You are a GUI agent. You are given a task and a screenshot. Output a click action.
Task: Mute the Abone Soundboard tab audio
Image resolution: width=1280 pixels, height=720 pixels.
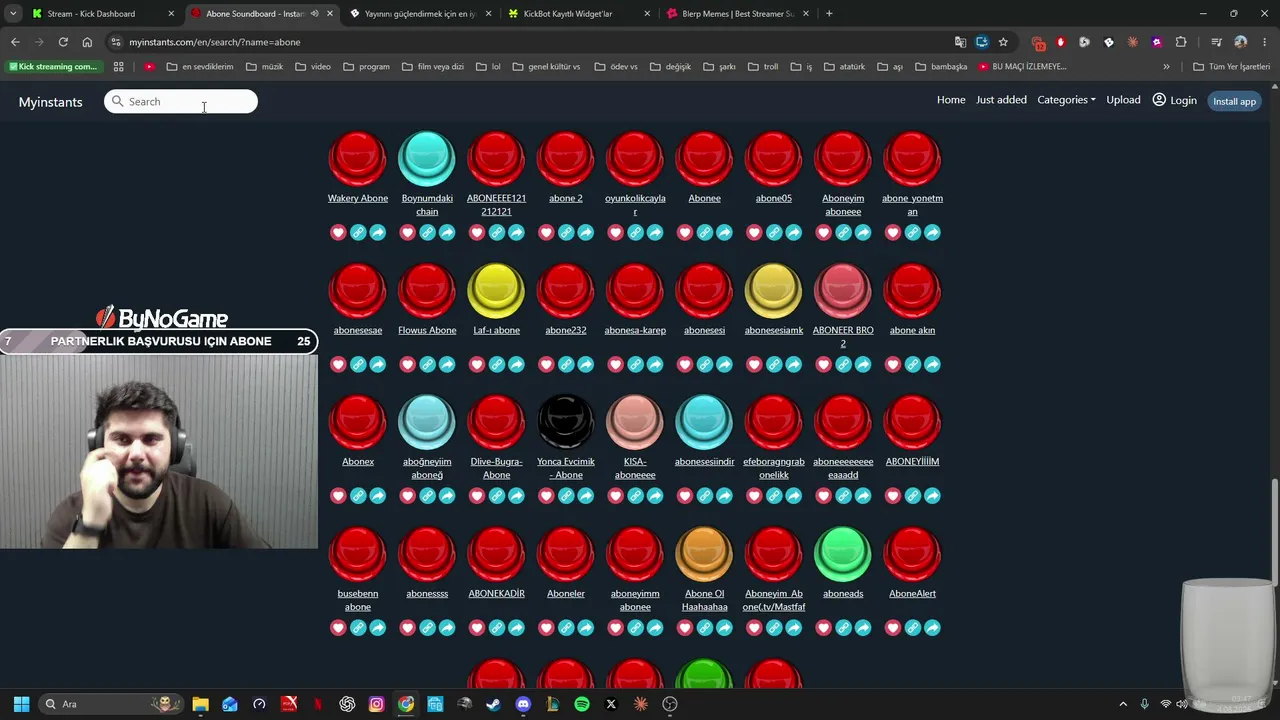coord(314,14)
